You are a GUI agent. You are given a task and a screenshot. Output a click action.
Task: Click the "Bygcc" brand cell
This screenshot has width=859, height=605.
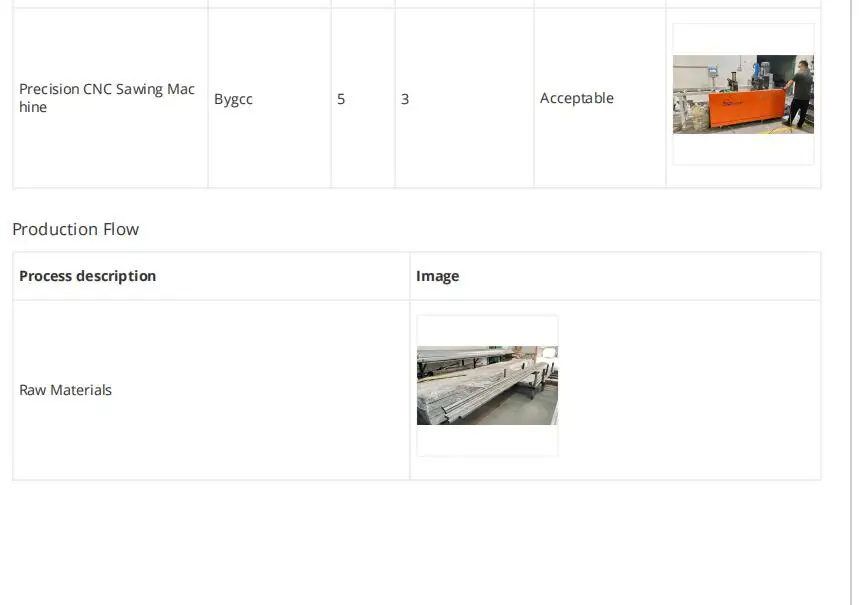click(233, 99)
